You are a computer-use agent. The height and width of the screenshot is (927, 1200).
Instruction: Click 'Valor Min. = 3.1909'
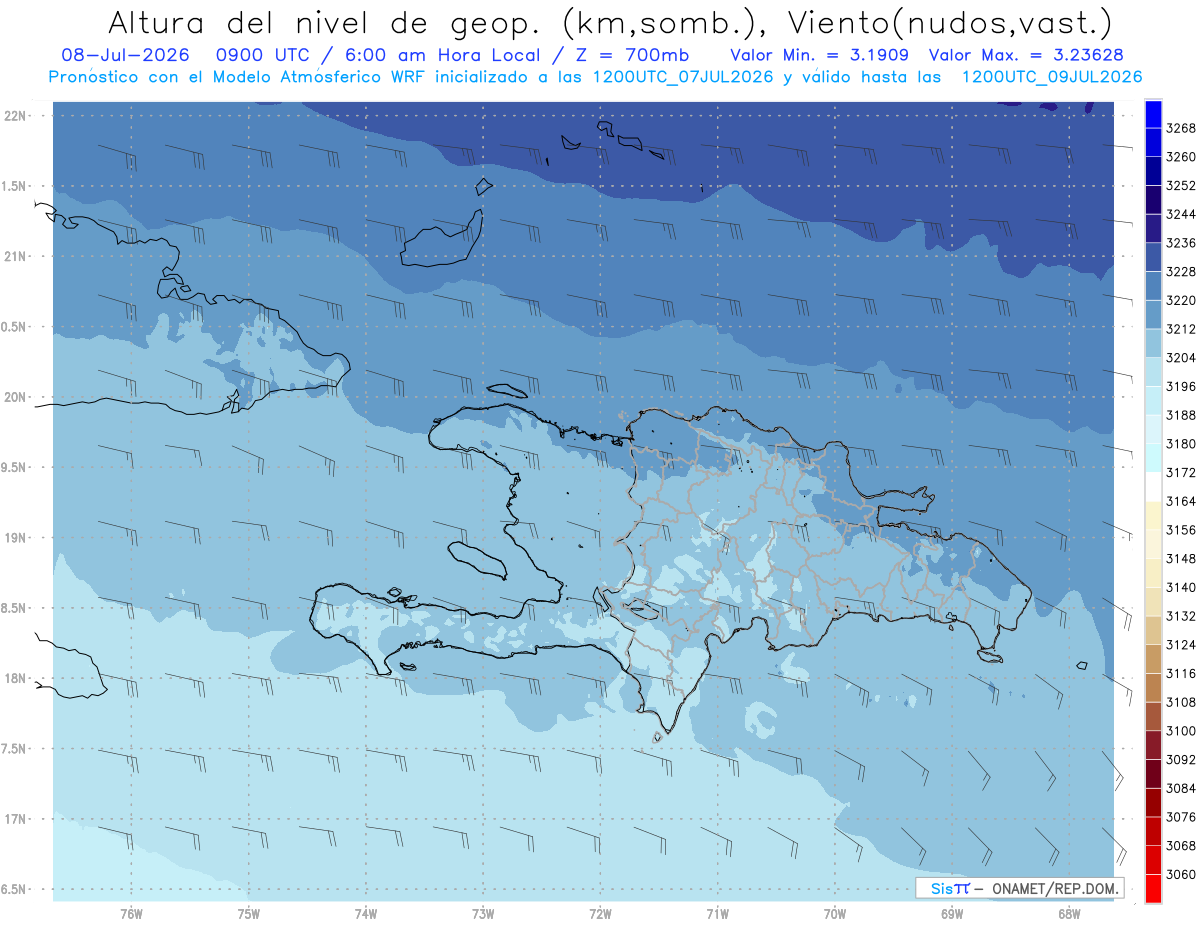coord(819,55)
